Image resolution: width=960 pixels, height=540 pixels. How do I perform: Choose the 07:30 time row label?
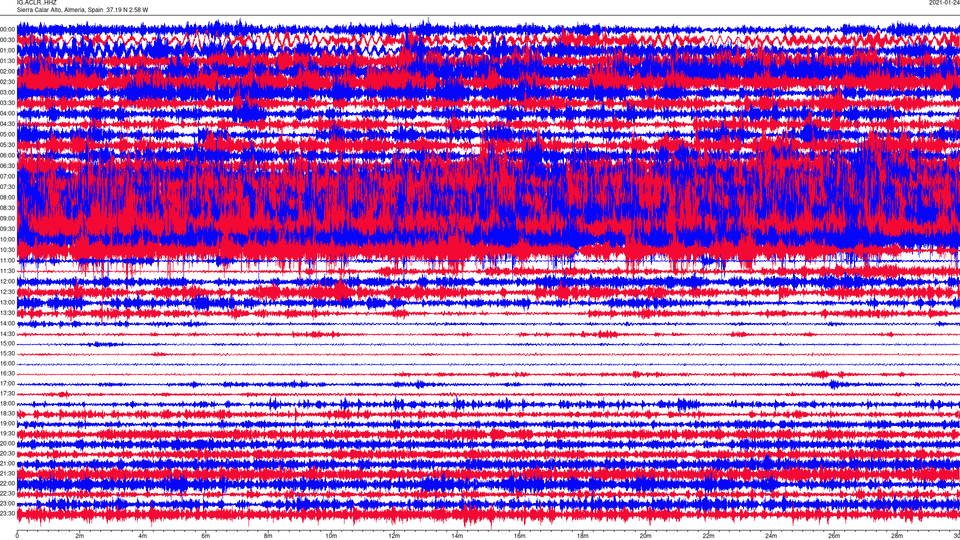tap(8, 187)
